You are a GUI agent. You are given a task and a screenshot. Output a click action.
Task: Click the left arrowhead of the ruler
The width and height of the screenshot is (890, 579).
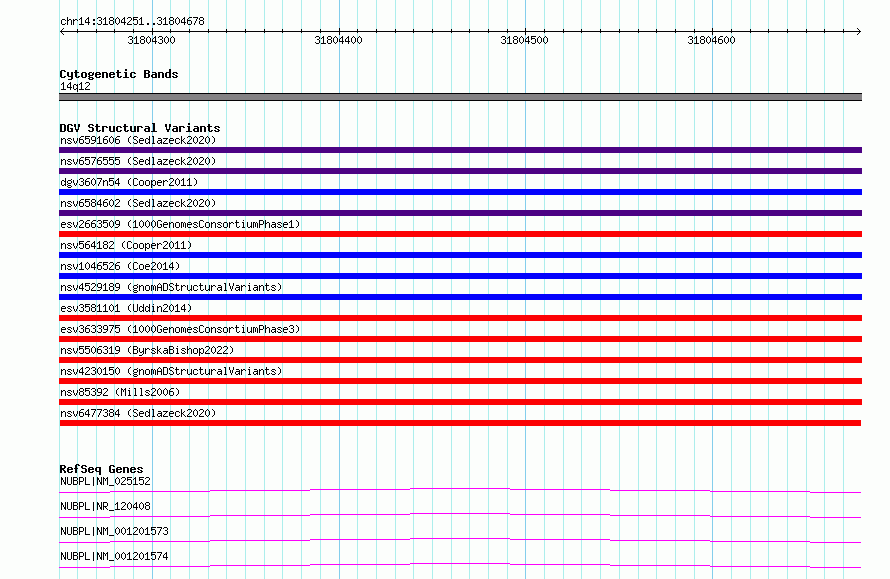coord(62,32)
